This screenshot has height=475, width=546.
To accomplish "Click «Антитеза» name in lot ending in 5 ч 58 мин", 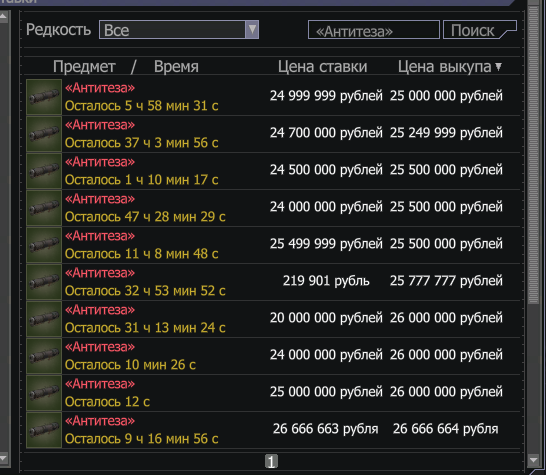I will (x=100, y=88).
